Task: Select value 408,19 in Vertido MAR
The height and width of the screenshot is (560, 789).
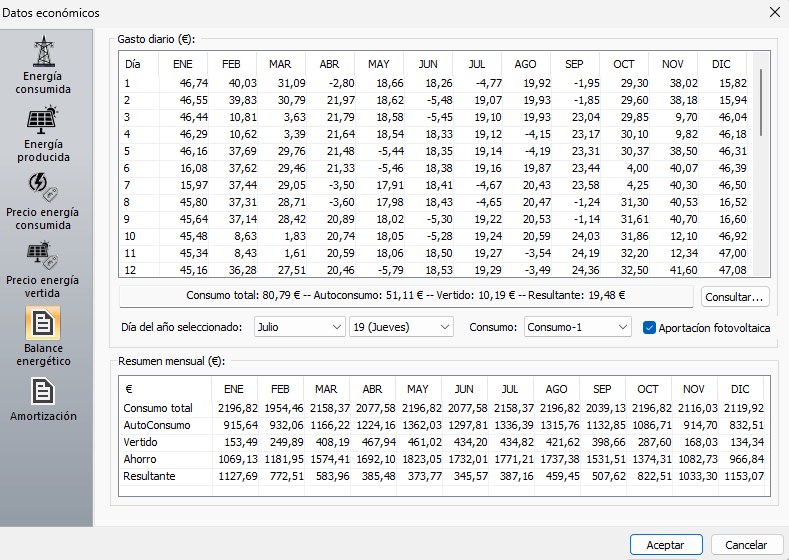Action: pyautogui.click(x=333, y=442)
